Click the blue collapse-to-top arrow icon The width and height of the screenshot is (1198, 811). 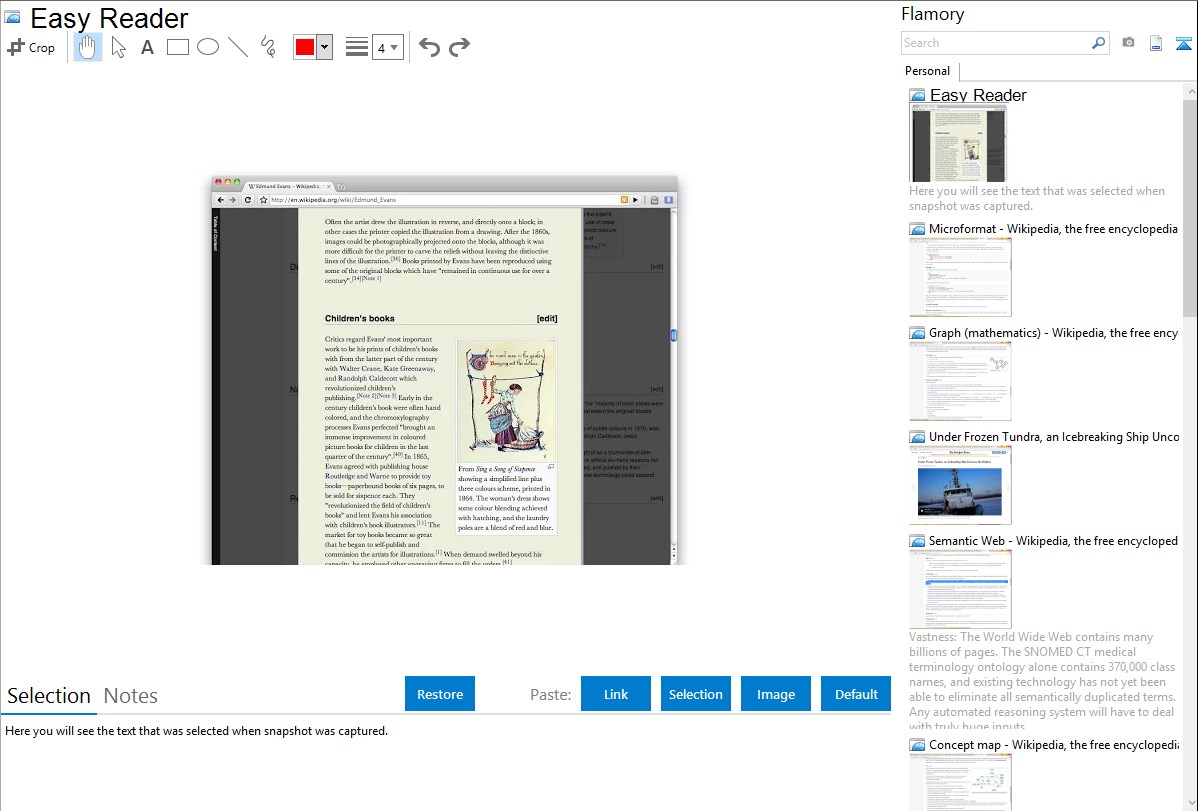pos(1183,43)
